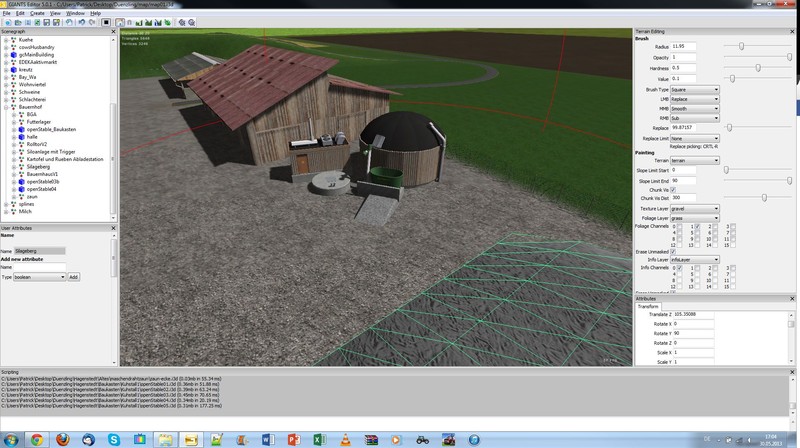Open the Window menu
Image resolution: width=800 pixels, height=448 pixels.
(76, 13)
